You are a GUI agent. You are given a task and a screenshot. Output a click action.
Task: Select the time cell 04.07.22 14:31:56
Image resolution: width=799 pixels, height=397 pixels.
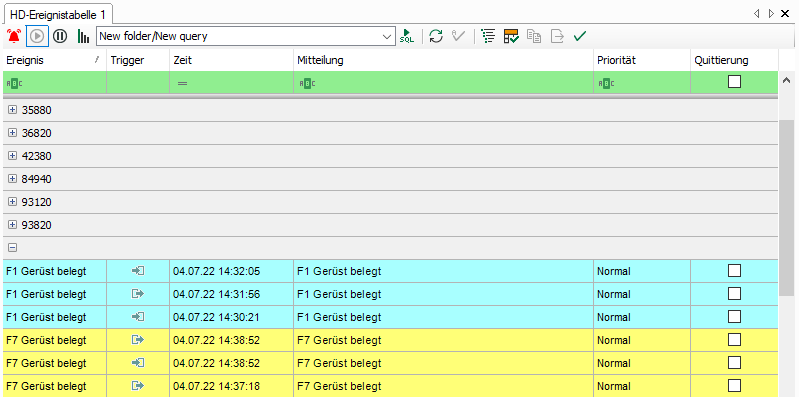pyautogui.click(x=231, y=294)
